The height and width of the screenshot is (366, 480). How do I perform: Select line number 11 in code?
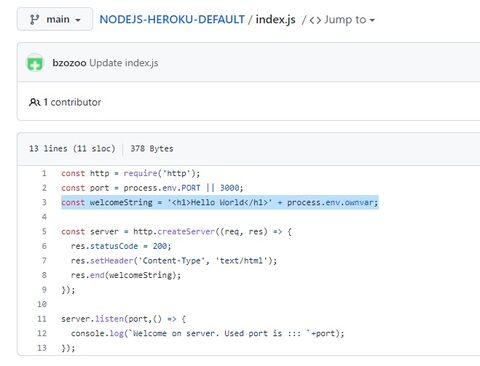42,319
